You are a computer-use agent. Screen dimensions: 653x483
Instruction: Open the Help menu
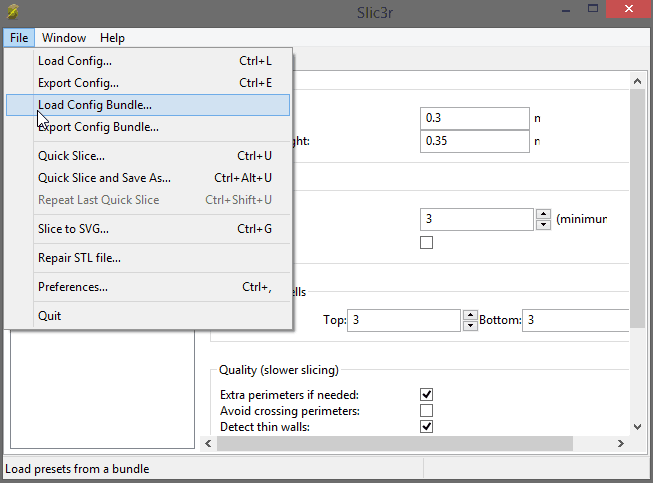pyautogui.click(x=112, y=38)
